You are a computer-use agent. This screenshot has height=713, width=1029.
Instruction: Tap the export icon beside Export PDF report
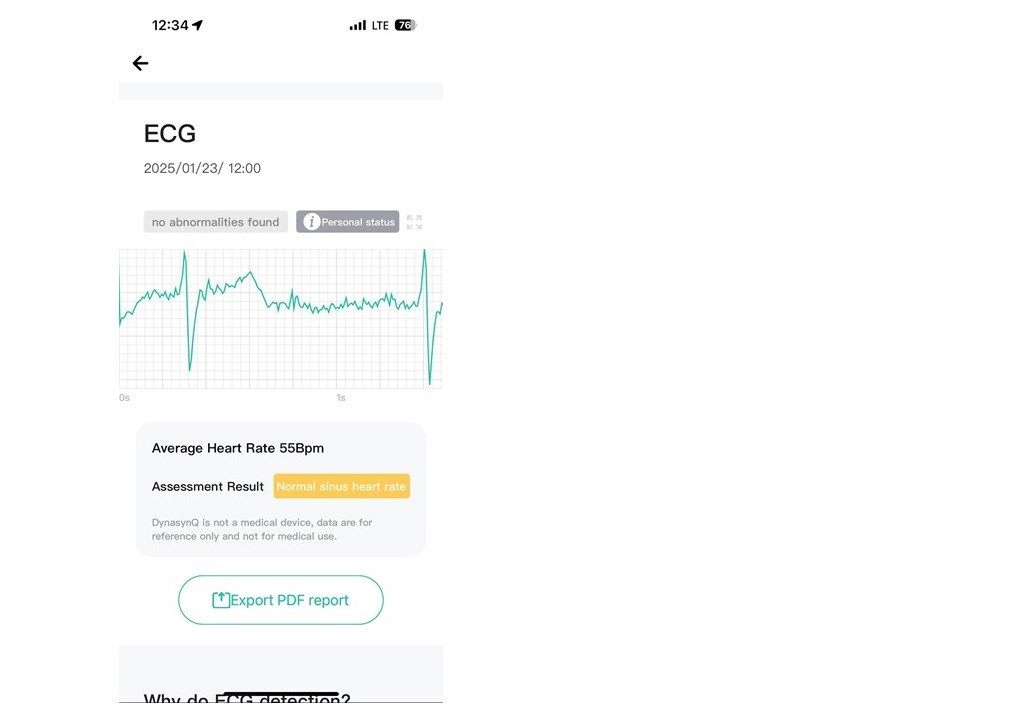pos(221,600)
